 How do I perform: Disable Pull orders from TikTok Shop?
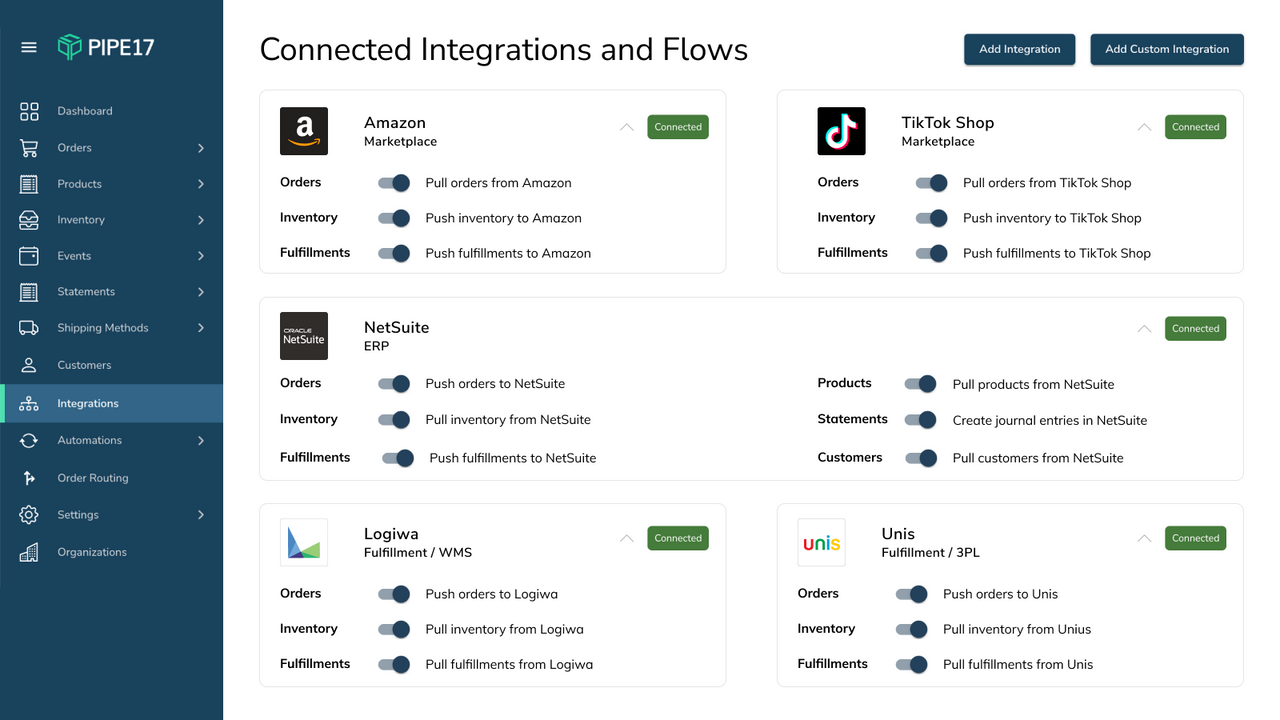pyautogui.click(x=932, y=183)
